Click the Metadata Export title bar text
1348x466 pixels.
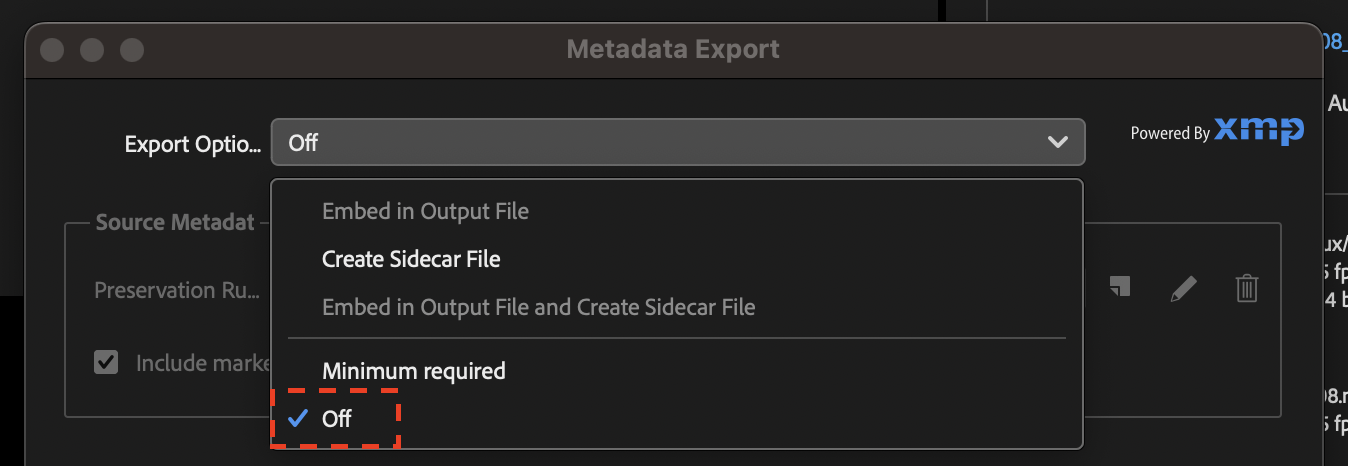673,48
